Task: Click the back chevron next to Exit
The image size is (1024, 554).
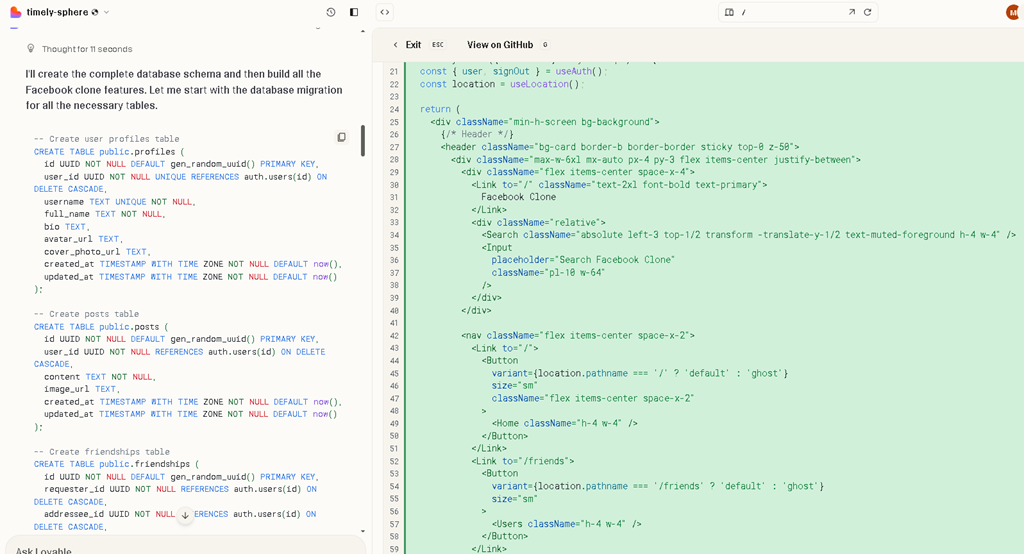Action: pos(395,45)
